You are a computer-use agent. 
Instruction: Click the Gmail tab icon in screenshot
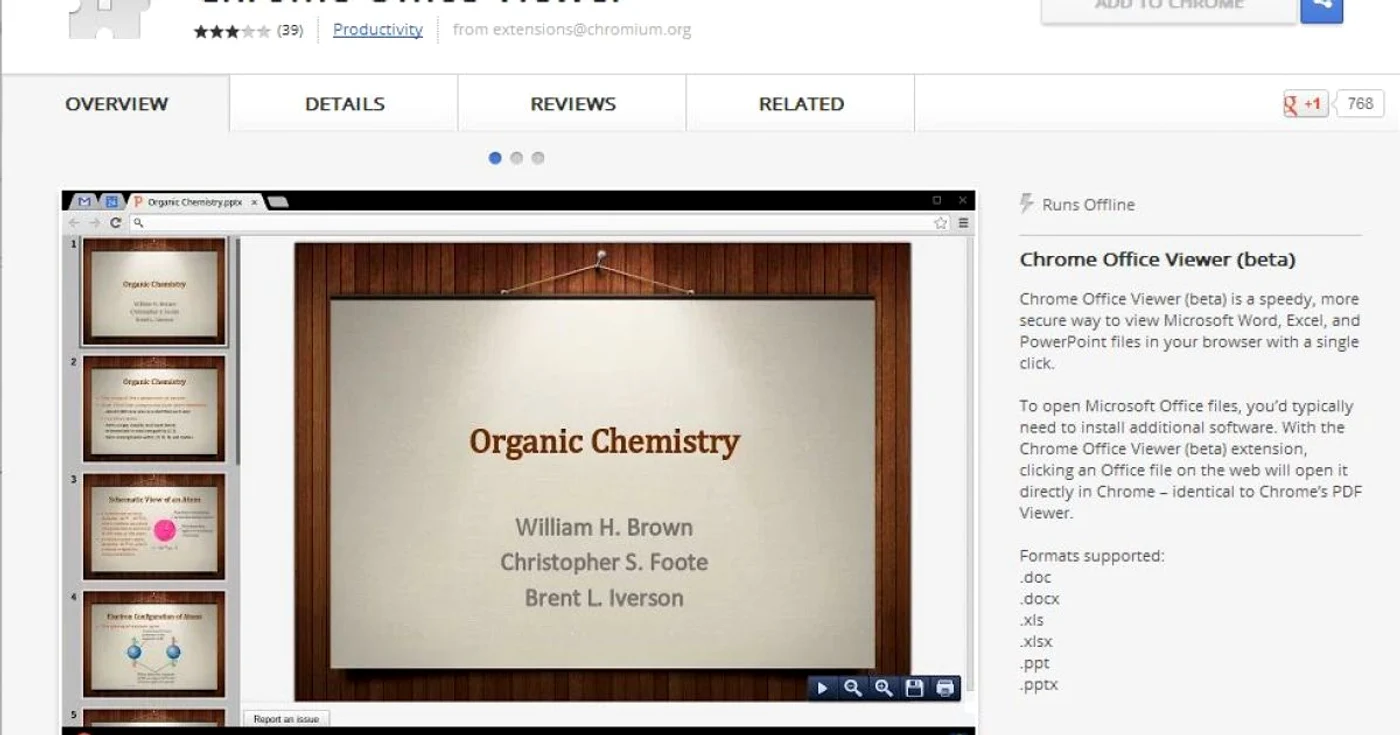point(85,202)
